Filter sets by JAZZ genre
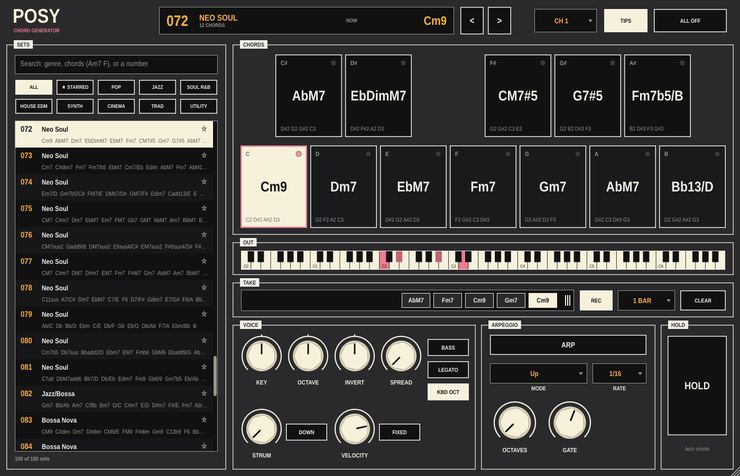This screenshot has width=740, height=476. coord(157,87)
